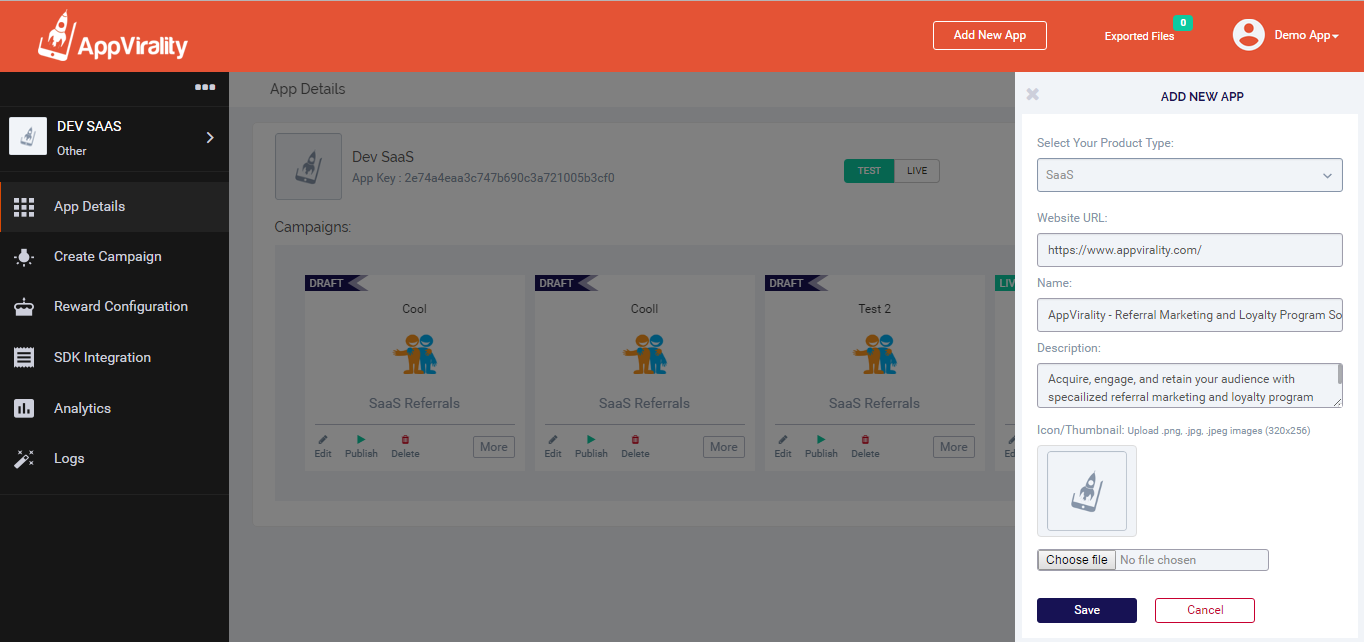
Task: Edit the Cooll campaign
Action: 553,446
